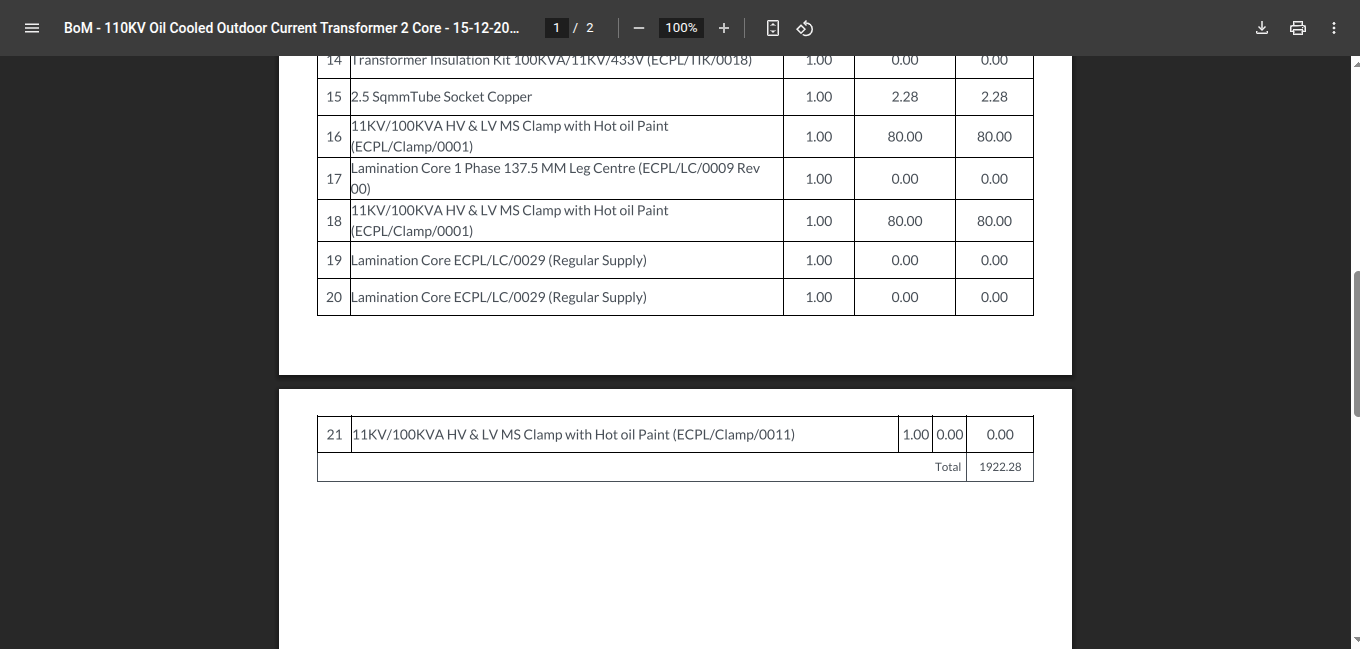
Task: Click the fit to page icon
Action: point(773,28)
